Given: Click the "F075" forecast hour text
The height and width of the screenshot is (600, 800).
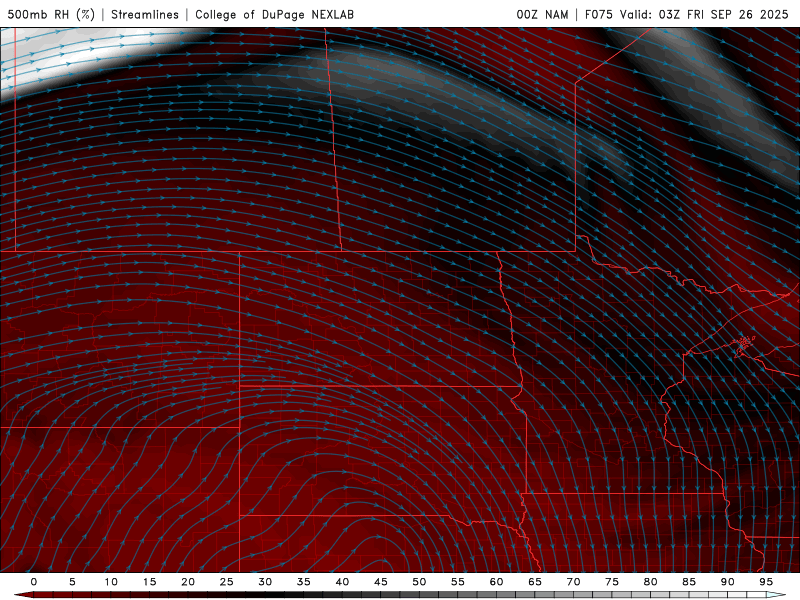Looking at the screenshot, I should (599, 14).
